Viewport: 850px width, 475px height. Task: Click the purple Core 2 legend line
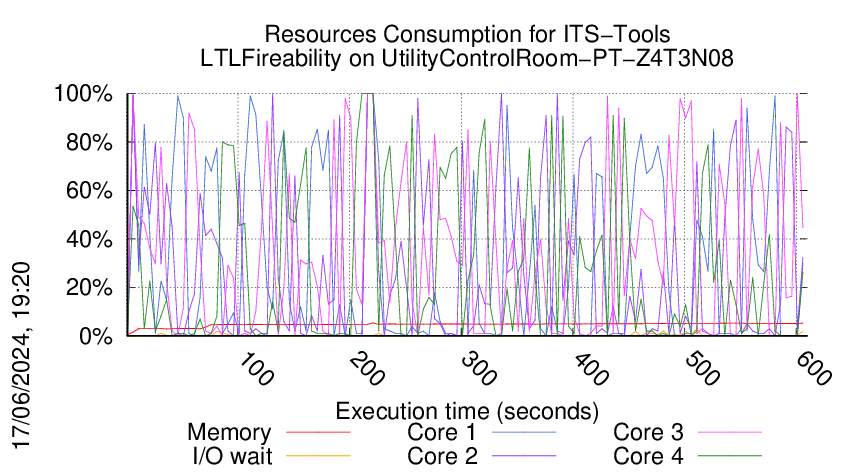coord(524,456)
